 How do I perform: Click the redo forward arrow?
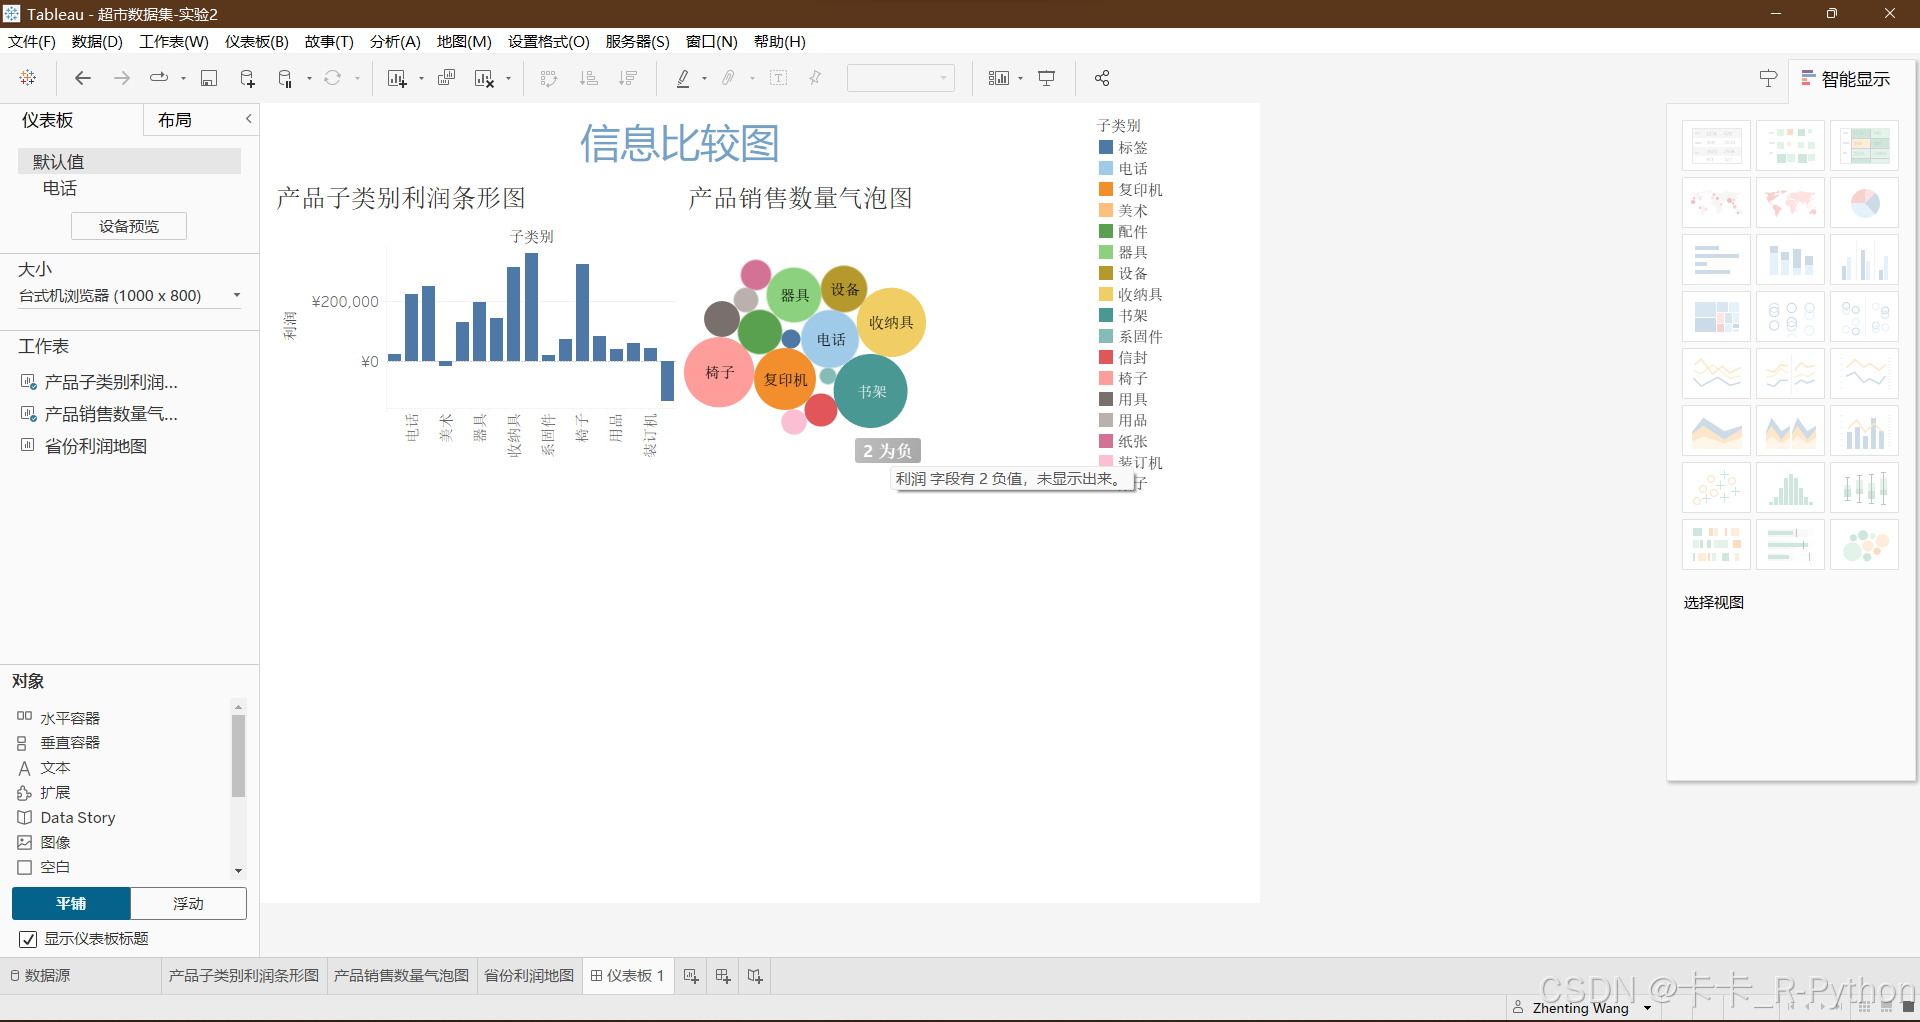[121, 78]
